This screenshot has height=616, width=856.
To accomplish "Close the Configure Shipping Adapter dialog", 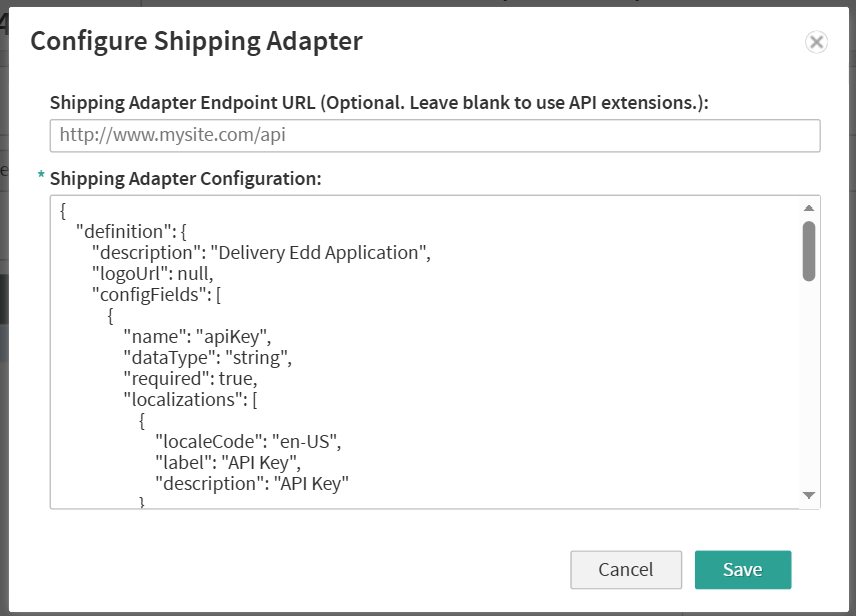I will tap(816, 42).
